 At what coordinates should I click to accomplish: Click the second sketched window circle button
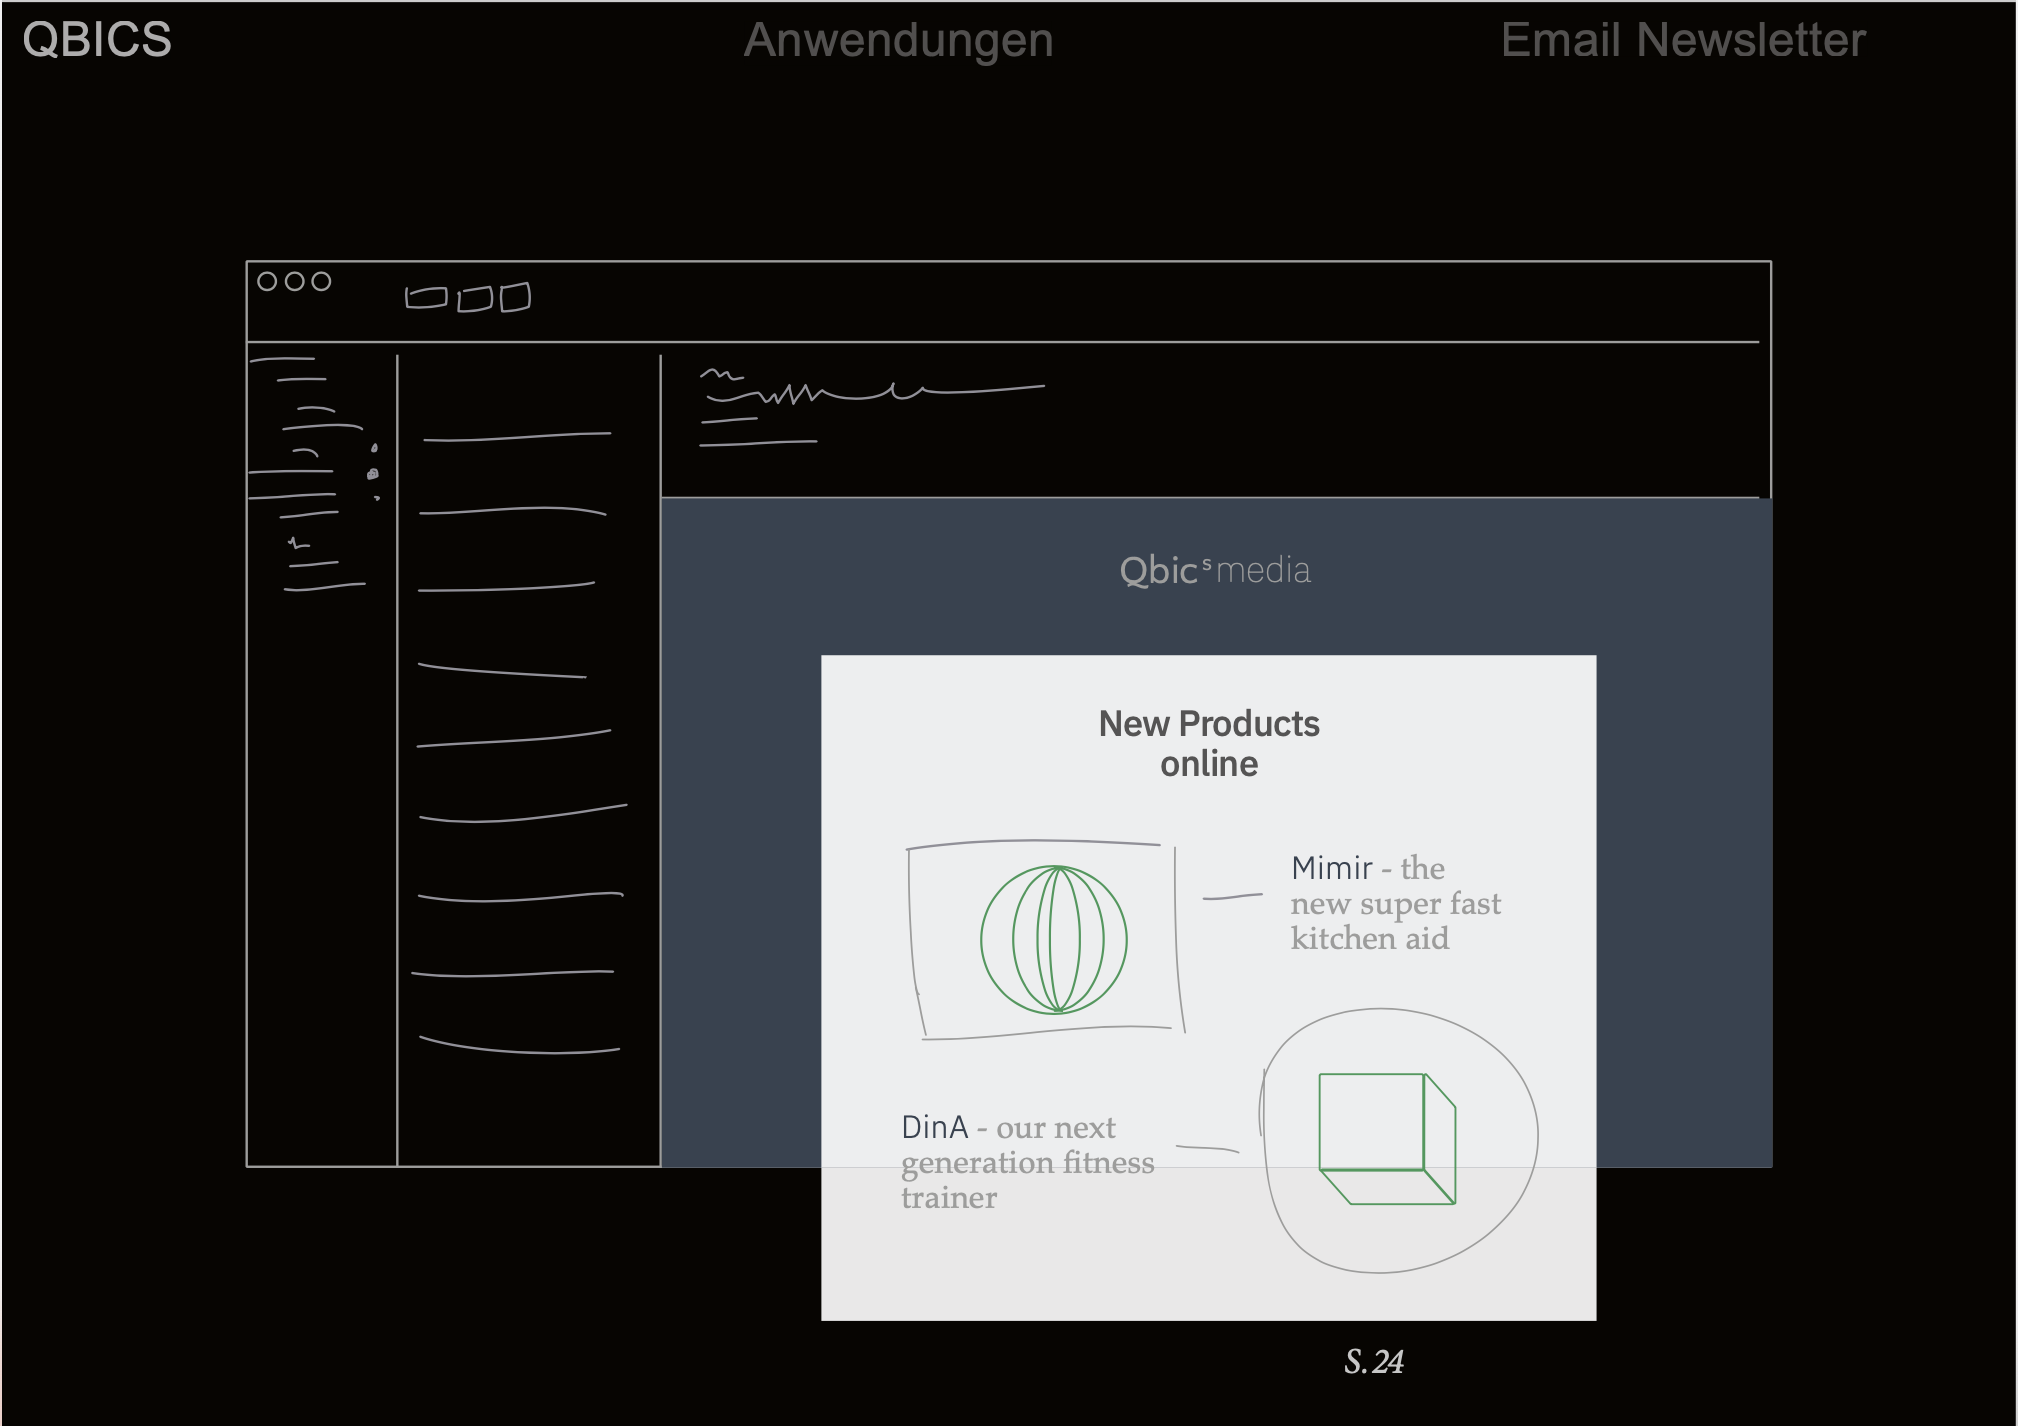click(294, 282)
